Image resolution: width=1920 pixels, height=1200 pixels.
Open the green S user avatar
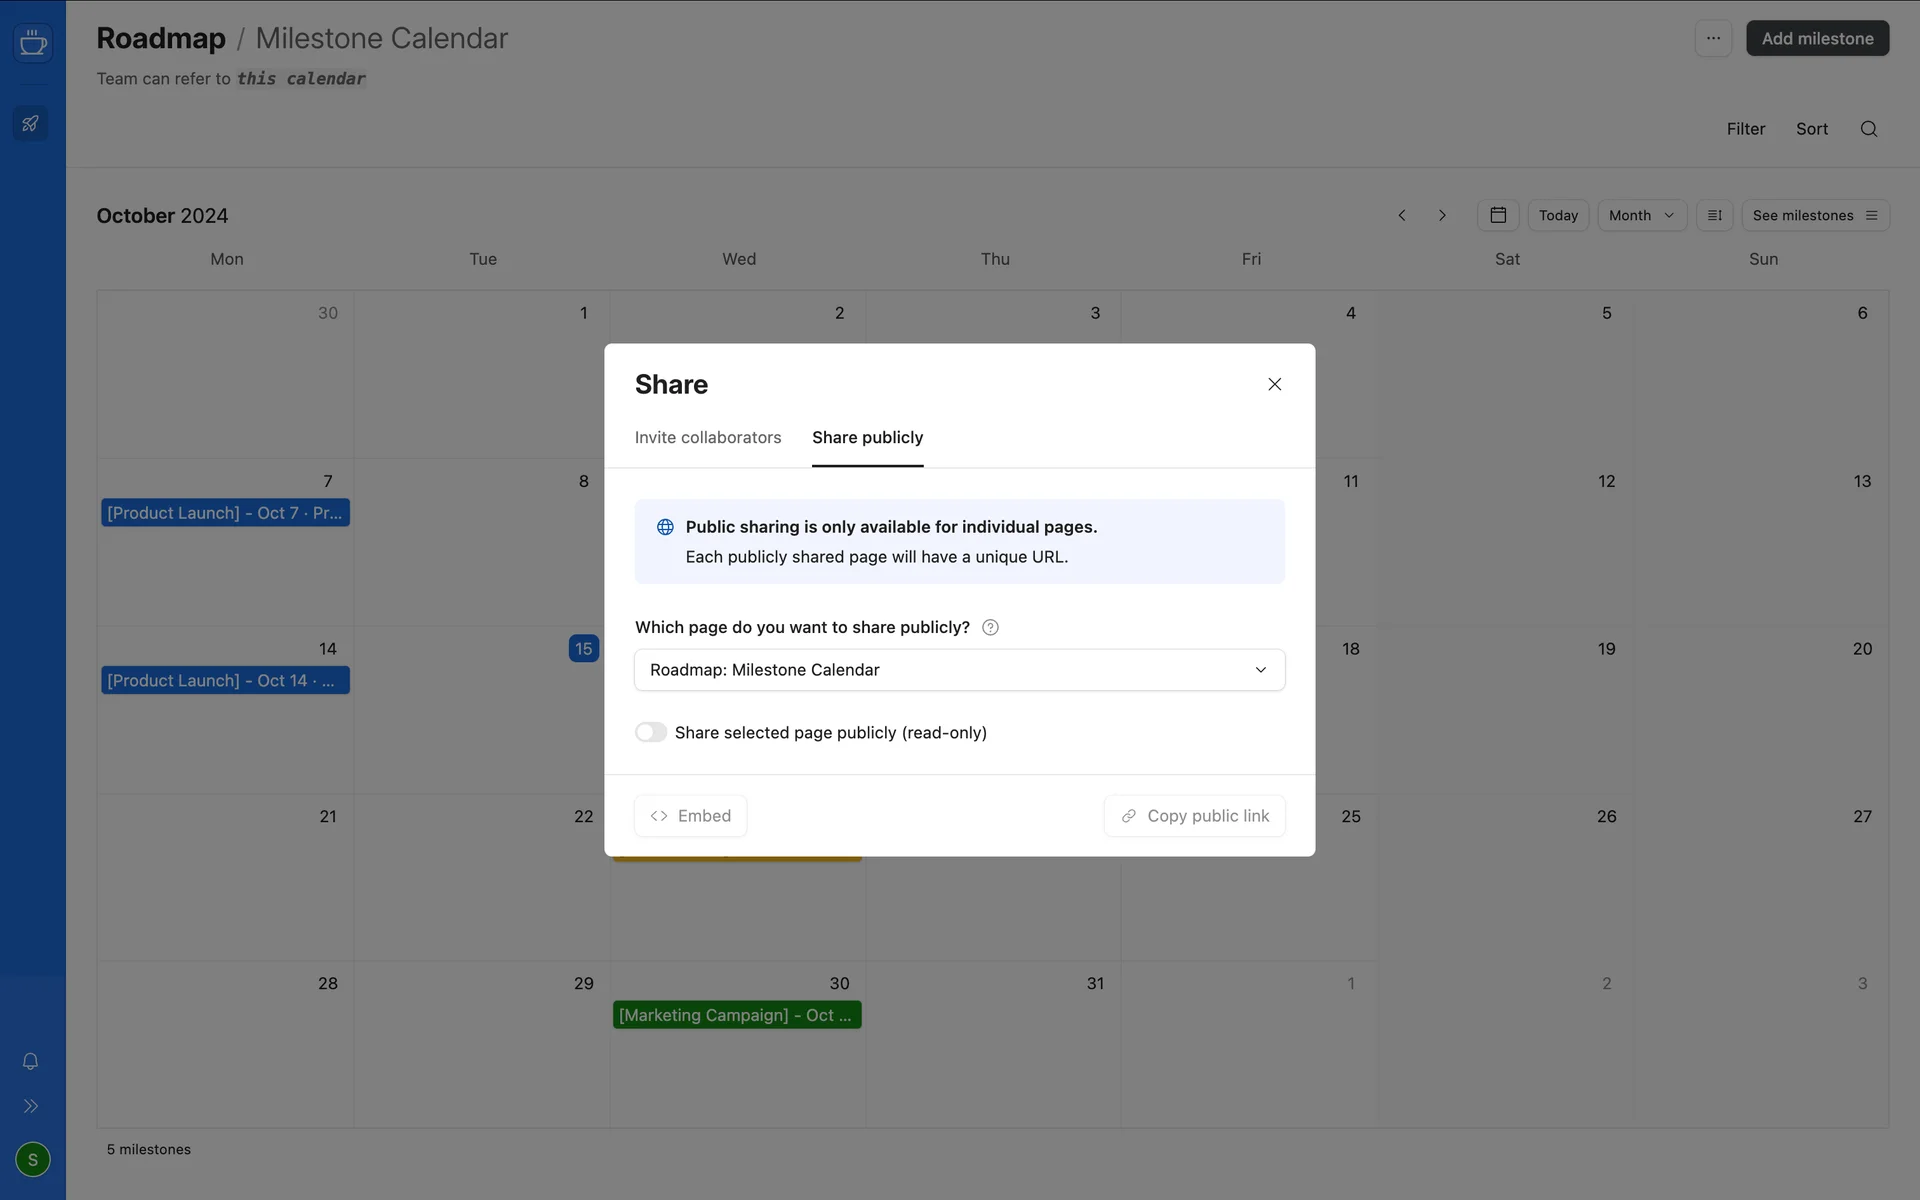click(x=33, y=1159)
